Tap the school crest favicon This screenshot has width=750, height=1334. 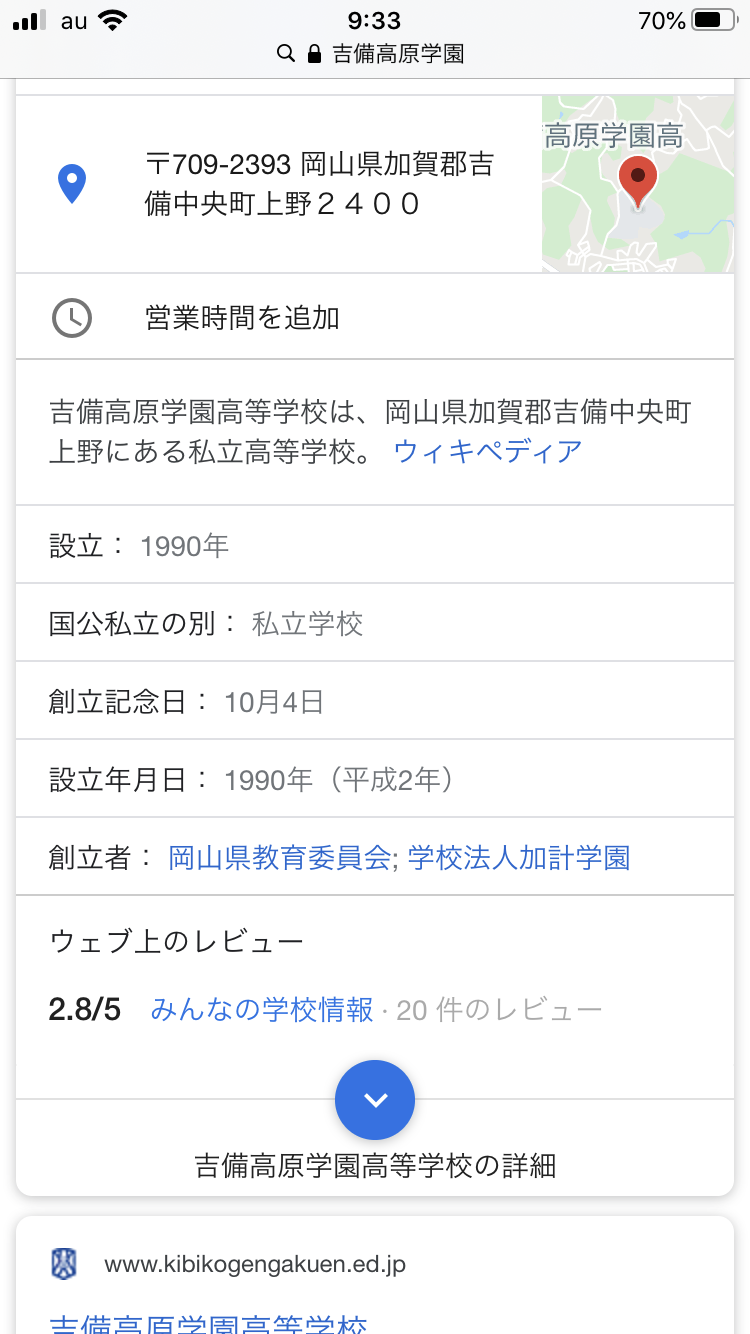[64, 1264]
